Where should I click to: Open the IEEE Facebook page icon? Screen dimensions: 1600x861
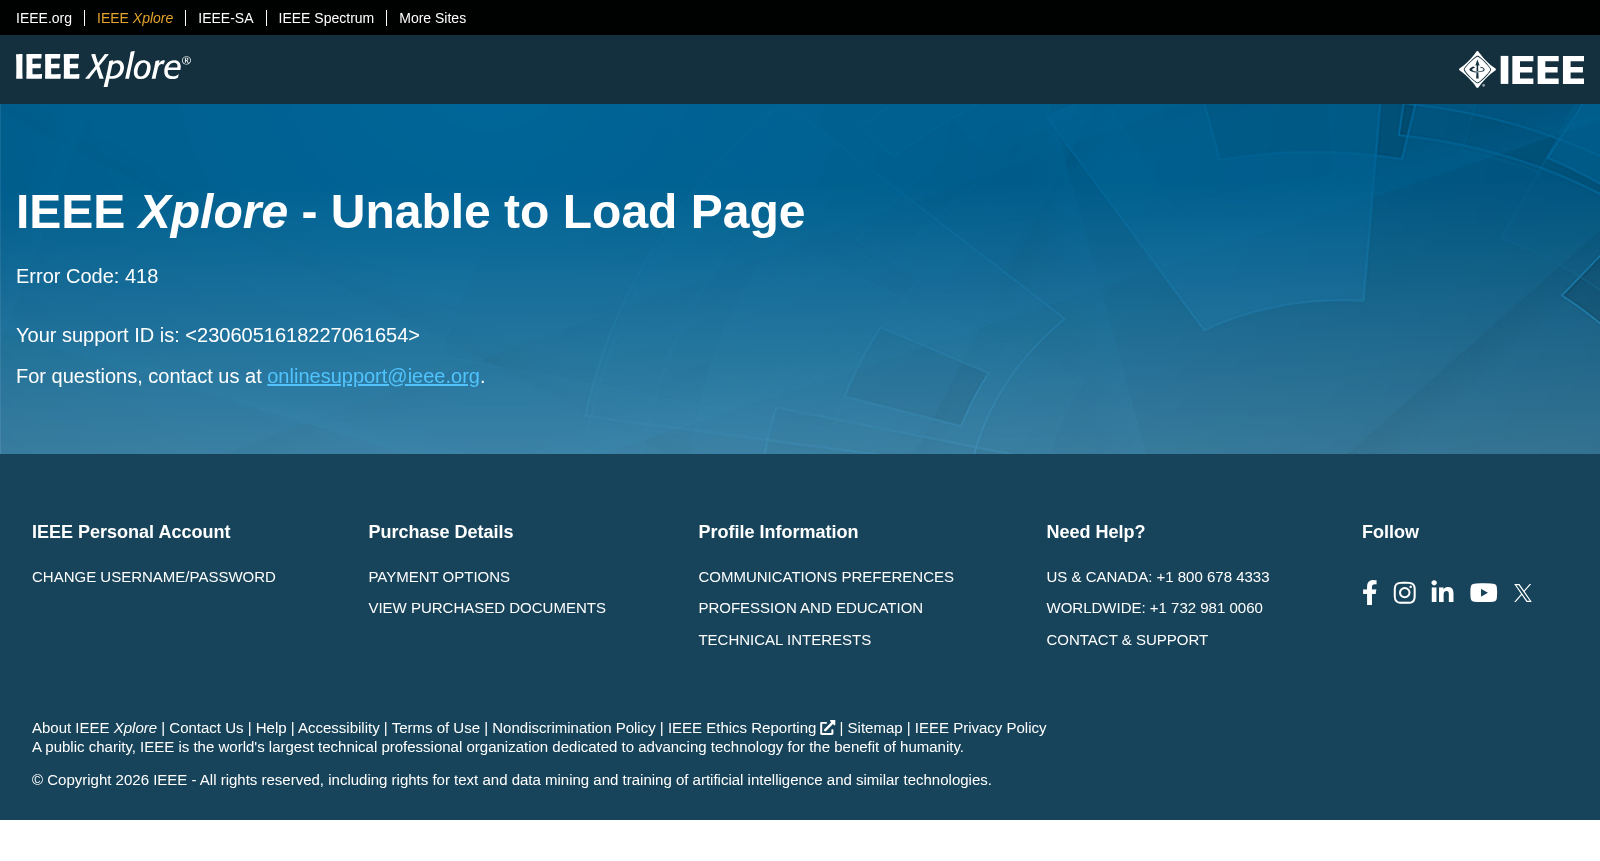coord(1370,593)
